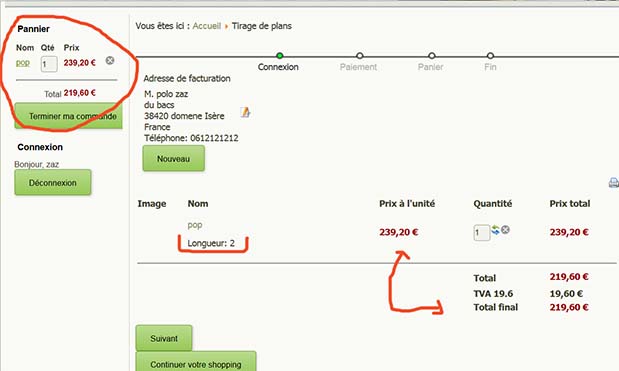This screenshot has width=619, height=371.
Task: Click Continuer votre shopping button
Action: pos(196,362)
